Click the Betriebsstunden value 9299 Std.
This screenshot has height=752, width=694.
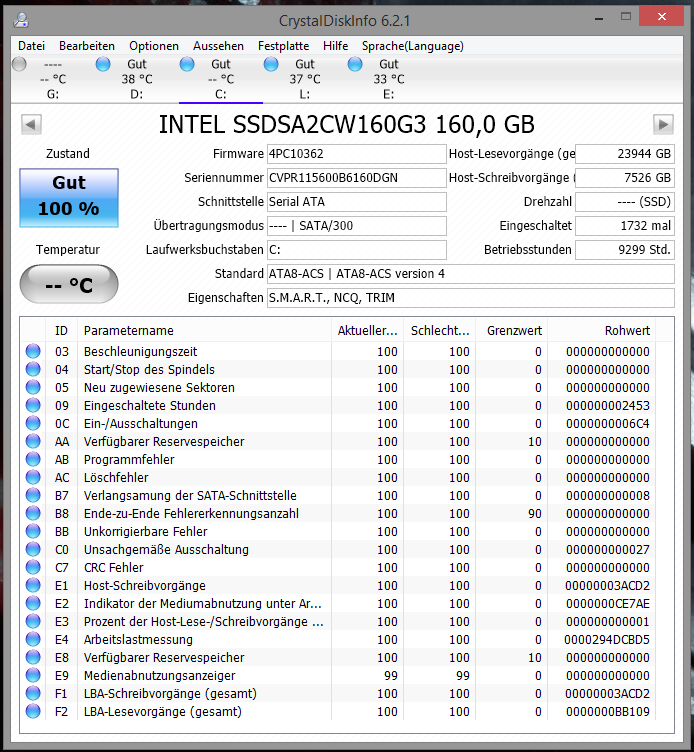(625, 250)
